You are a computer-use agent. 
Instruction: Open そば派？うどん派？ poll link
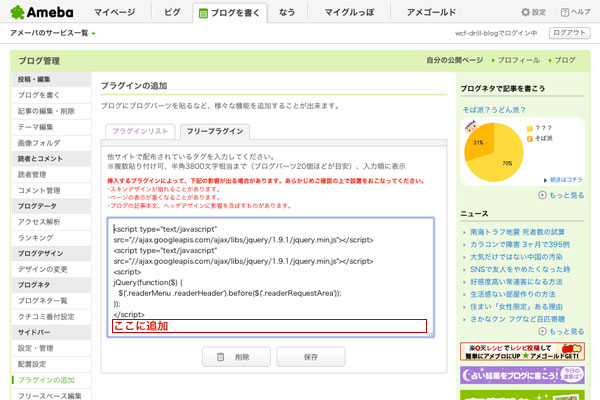point(494,110)
